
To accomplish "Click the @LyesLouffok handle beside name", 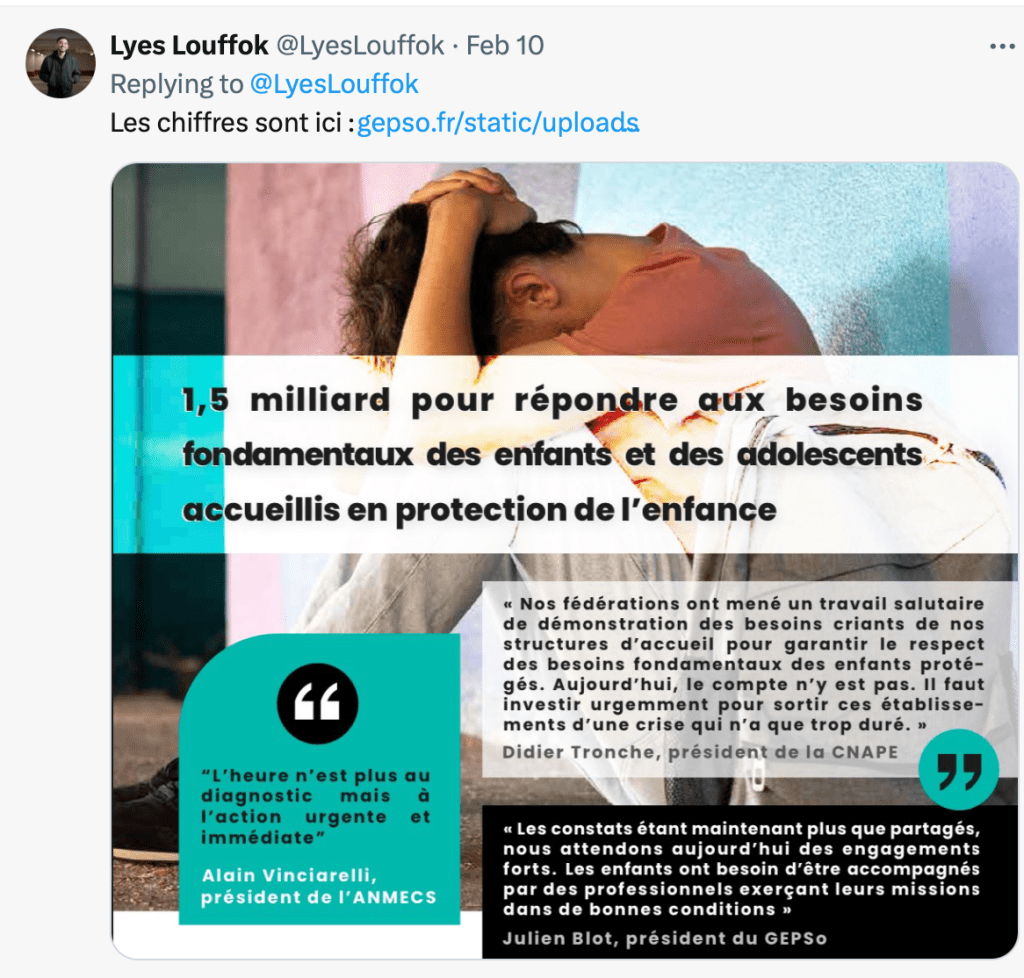I will coord(360,46).
